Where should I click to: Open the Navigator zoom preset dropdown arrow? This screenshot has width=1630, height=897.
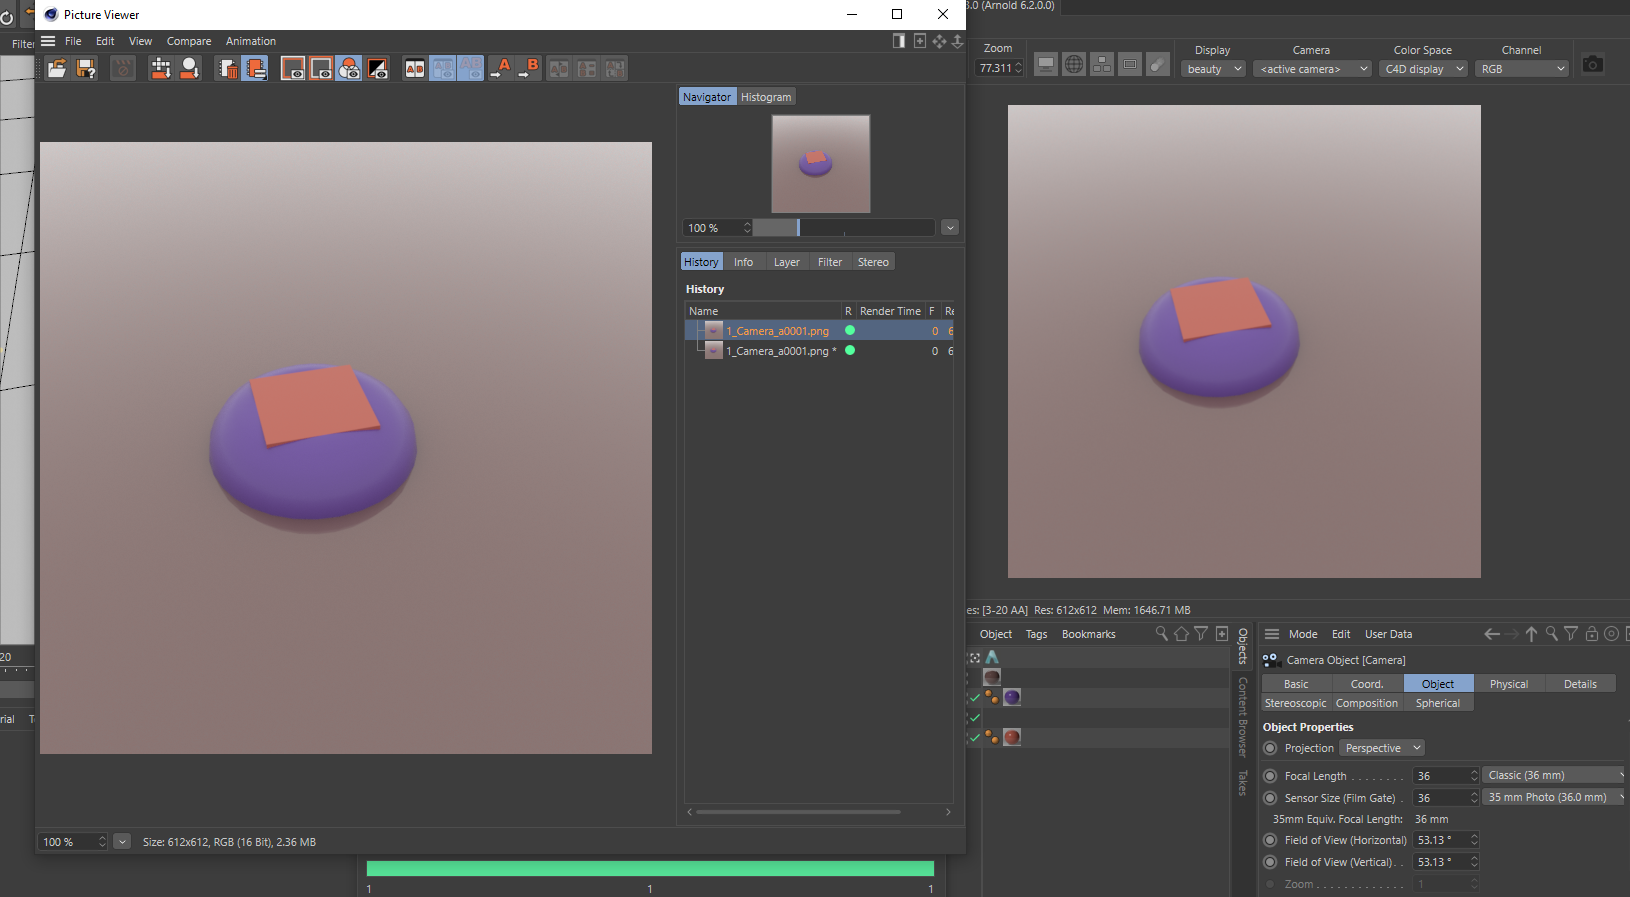[x=950, y=228]
